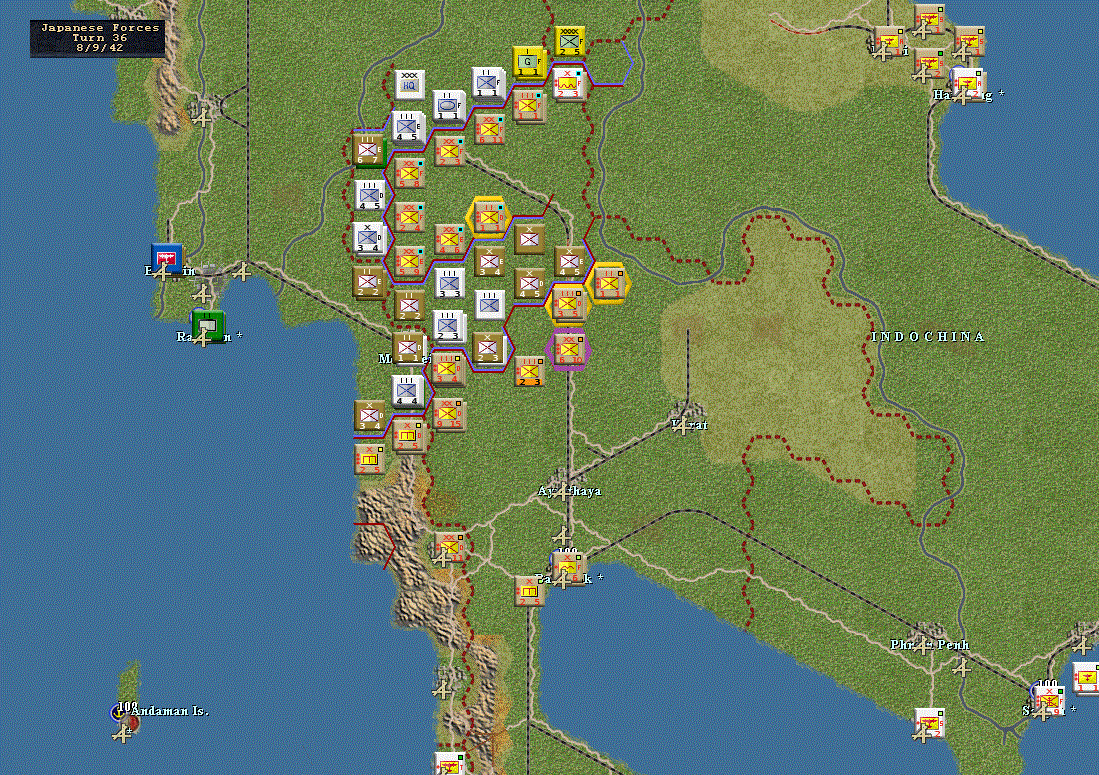Click the INDOCHINA map label

pyautogui.click(x=928, y=336)
